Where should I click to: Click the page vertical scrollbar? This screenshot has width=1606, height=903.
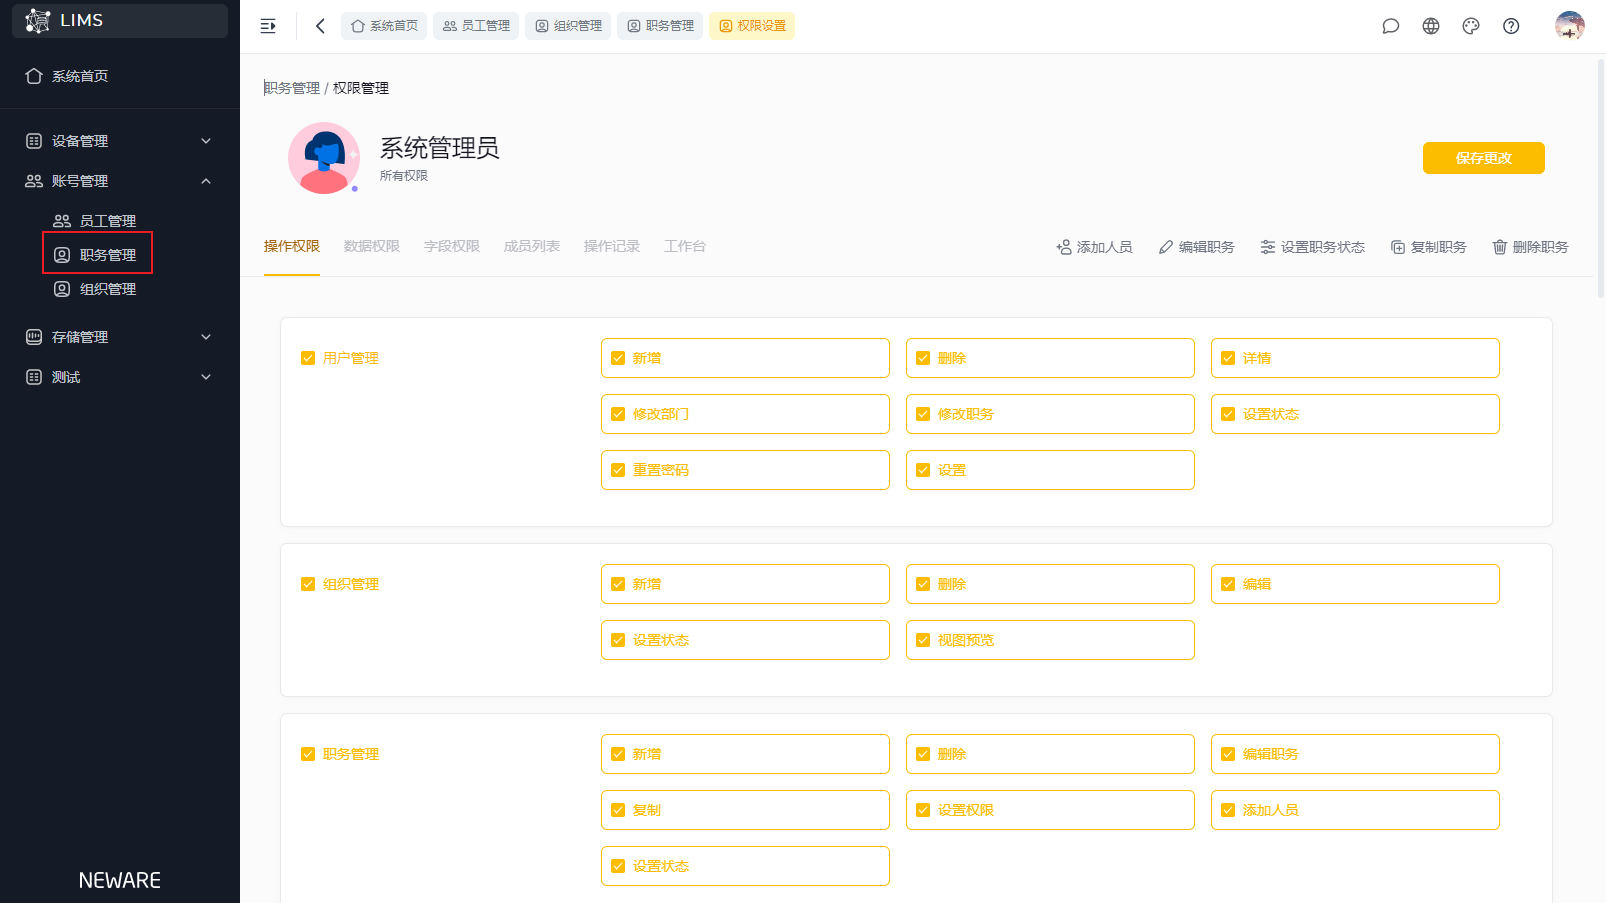click(1601, 178)
